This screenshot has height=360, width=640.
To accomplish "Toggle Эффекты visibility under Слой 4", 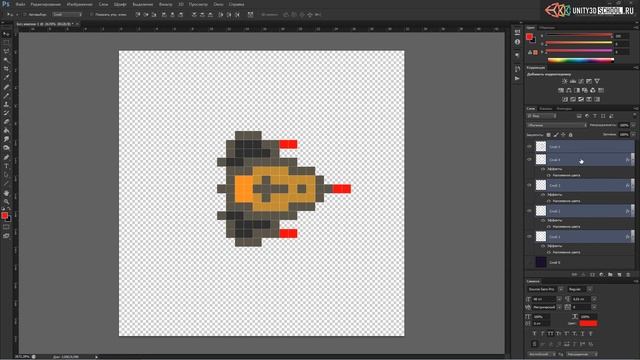I will pyautogui.click(x=543, y=169).
